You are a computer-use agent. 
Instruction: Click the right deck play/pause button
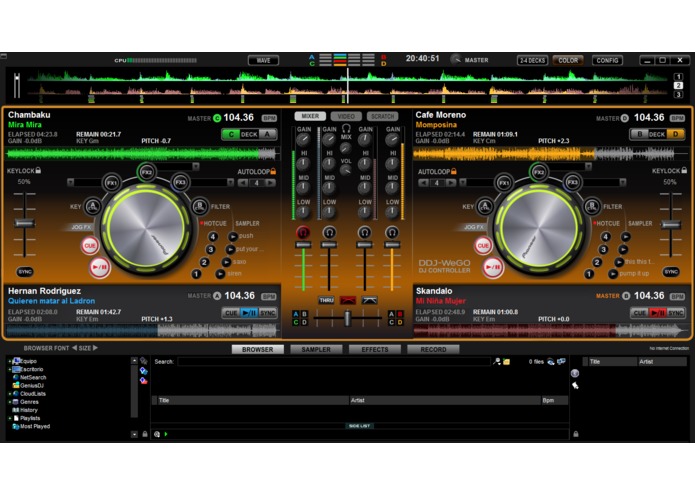pos(492,267)
